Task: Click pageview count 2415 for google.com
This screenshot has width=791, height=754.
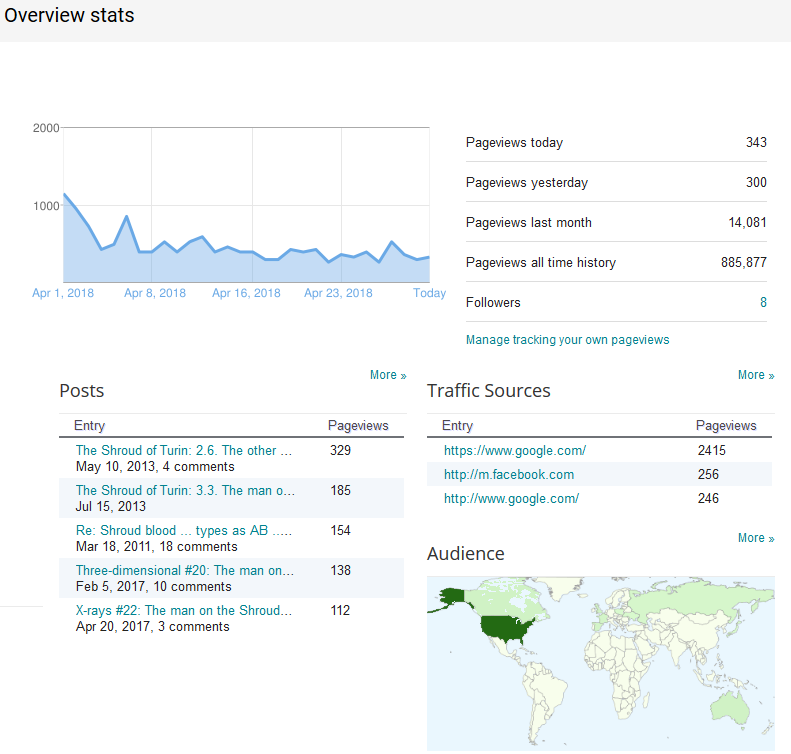Action: [711, 450]
